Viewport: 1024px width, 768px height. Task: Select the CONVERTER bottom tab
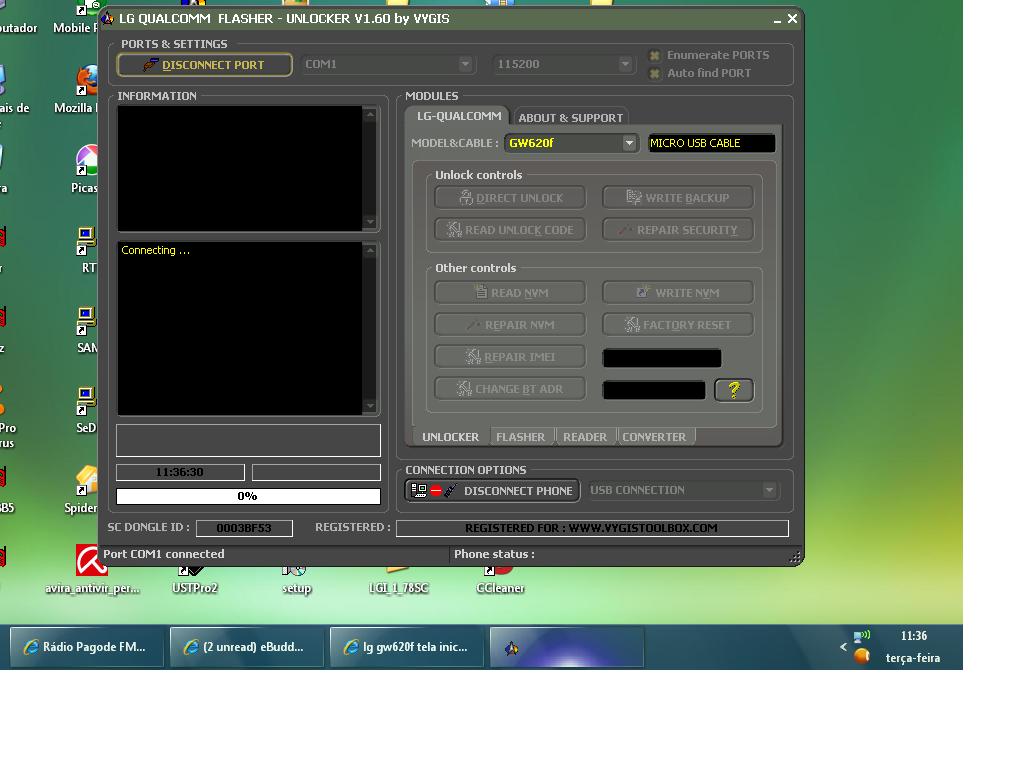point(654,437)
